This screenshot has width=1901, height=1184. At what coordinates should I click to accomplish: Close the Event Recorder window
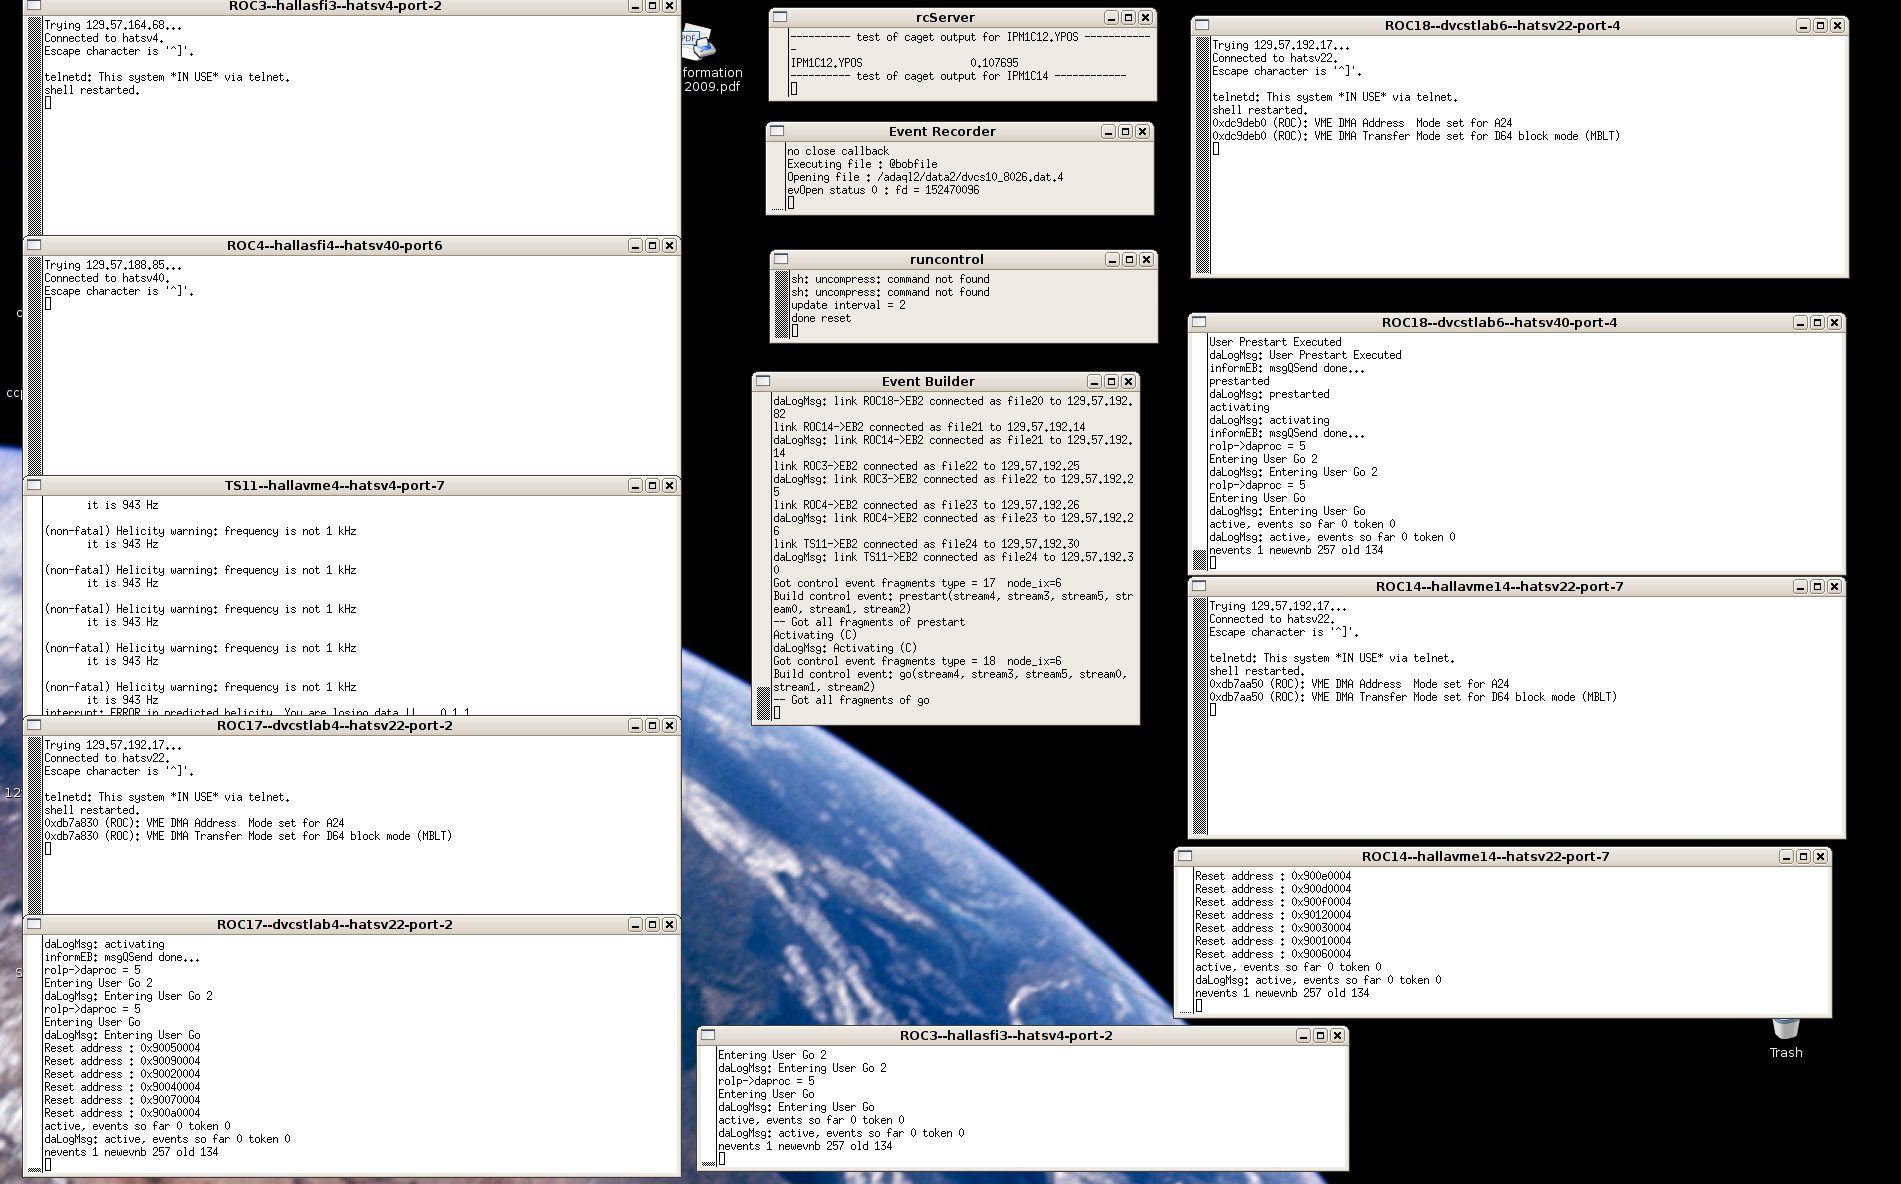1142,131
